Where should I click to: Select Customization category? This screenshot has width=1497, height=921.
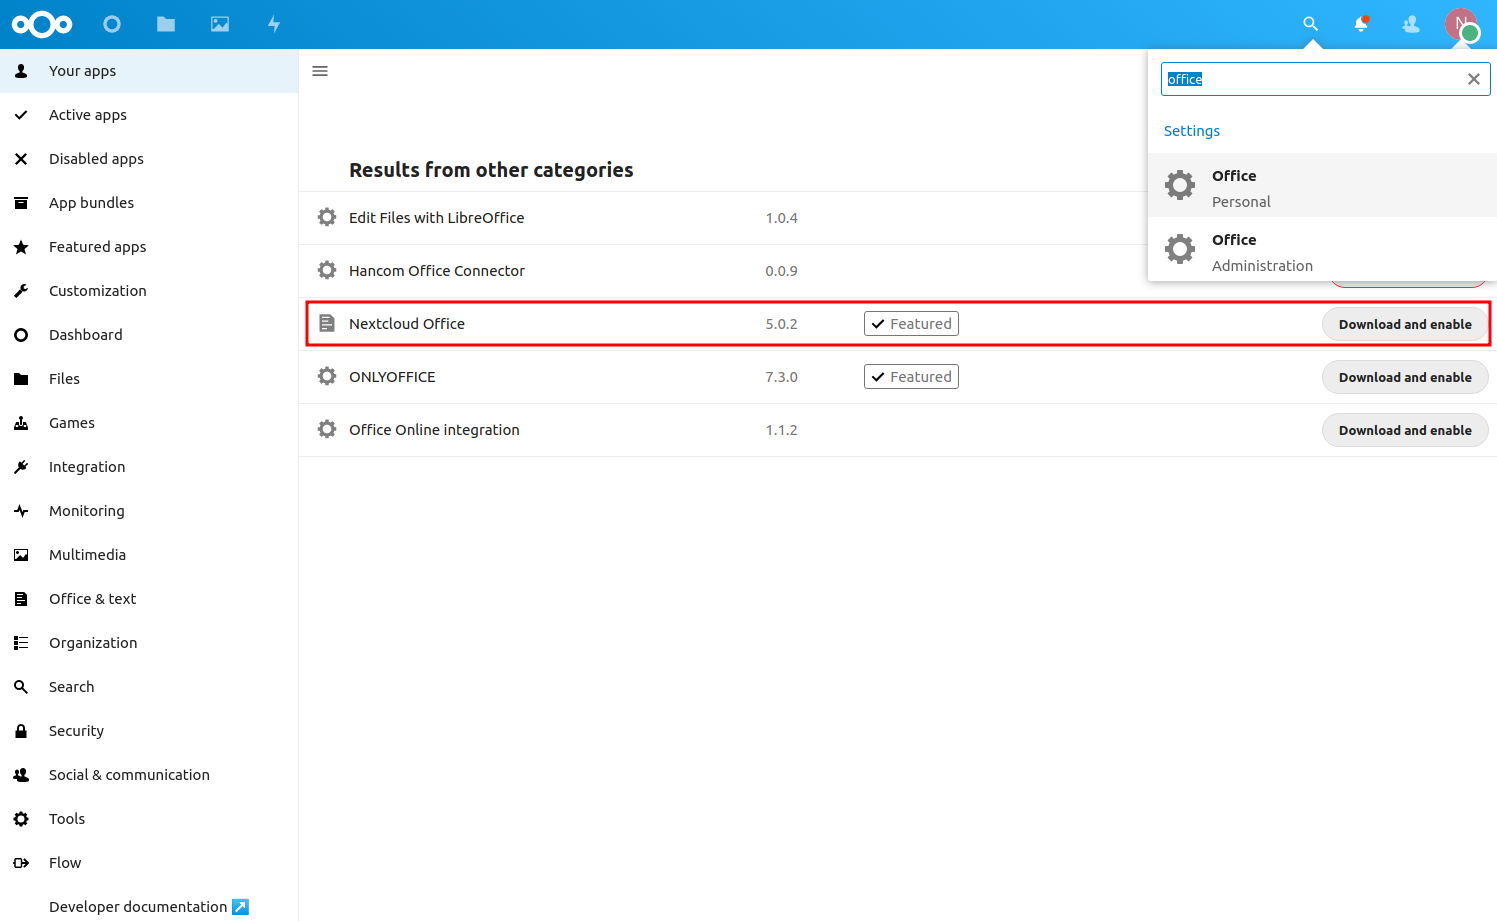(x=149, y=291)
